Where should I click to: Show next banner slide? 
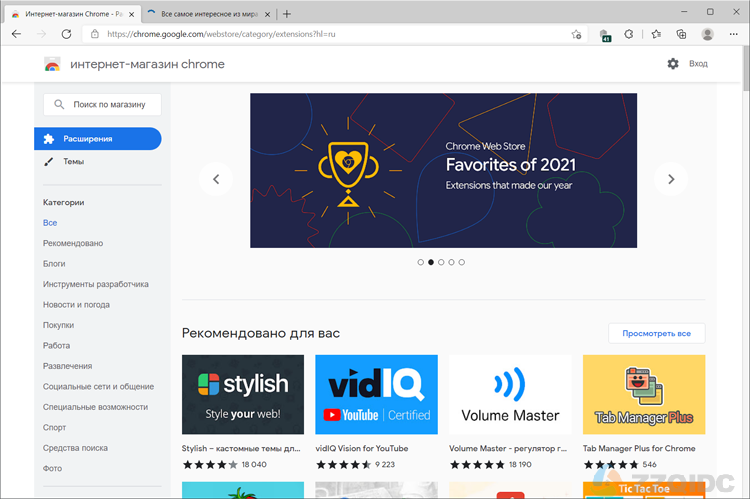[x=671, y=179]
